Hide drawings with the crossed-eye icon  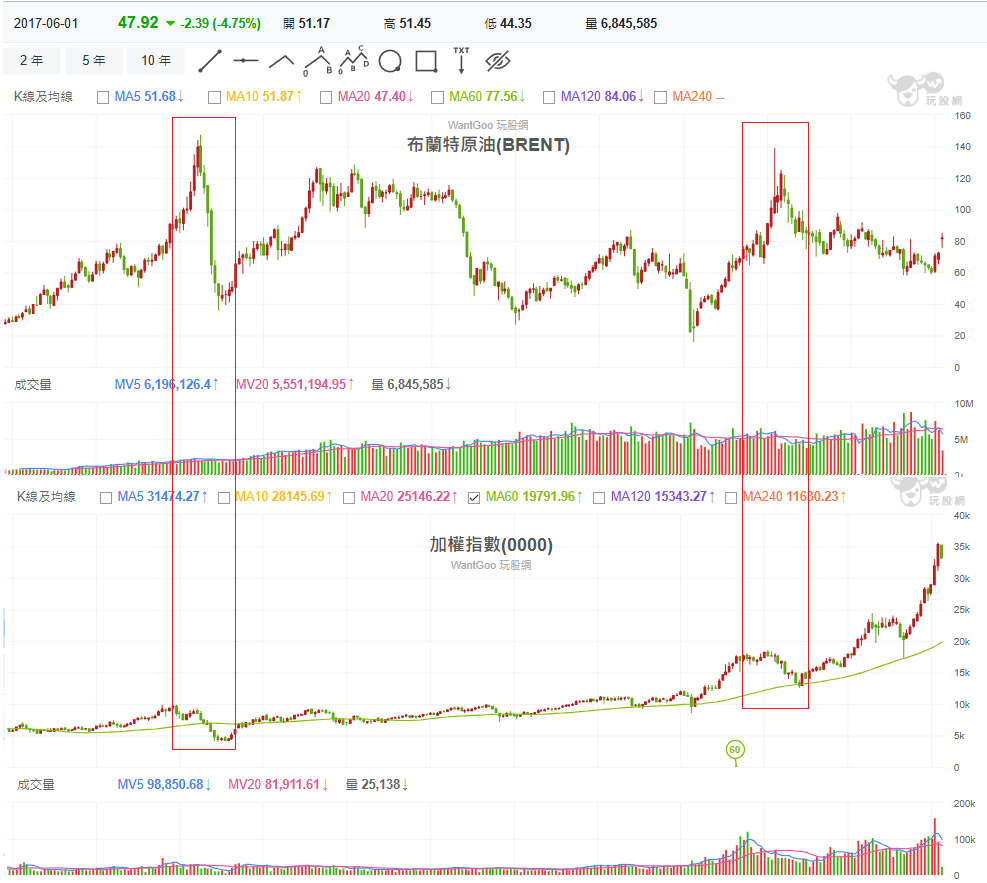click(x=498, y=61)
